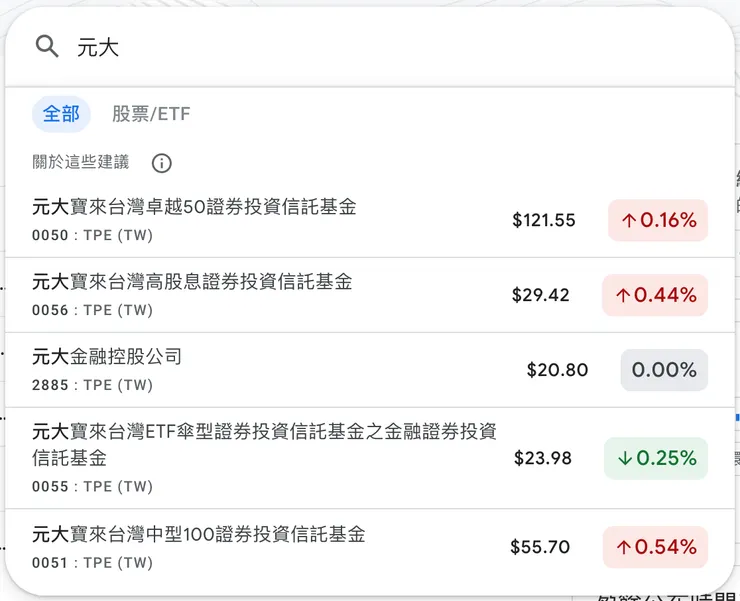Click the 2885 : TPE (TW) ticker label
Image resolution: width=740 pixels, height=601 pixels.
[92, 385]
